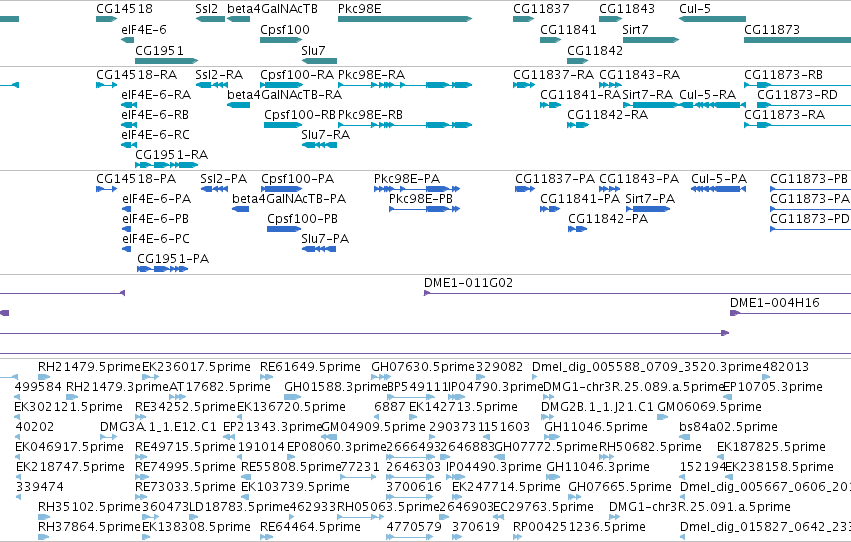851x542 pixels.
Task: Click the CG11841 gene label
Action: pos(568,30)
